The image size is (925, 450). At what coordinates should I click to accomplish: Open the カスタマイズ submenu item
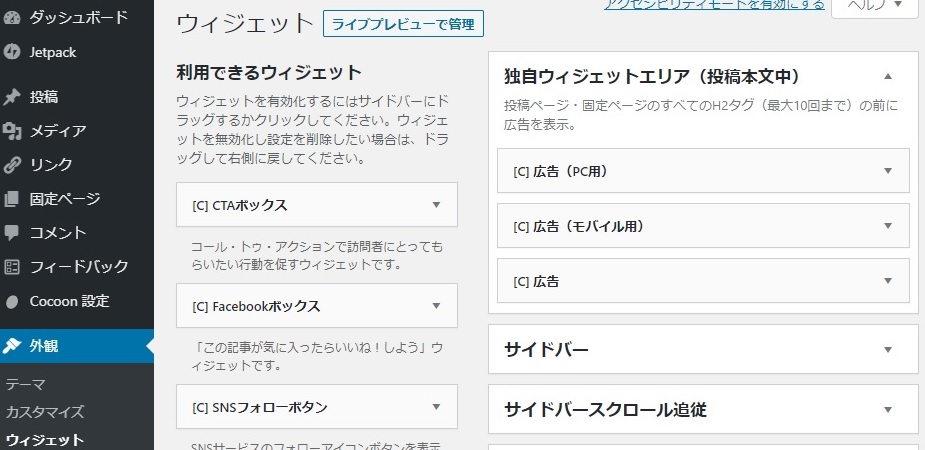[x=44, y=411]
